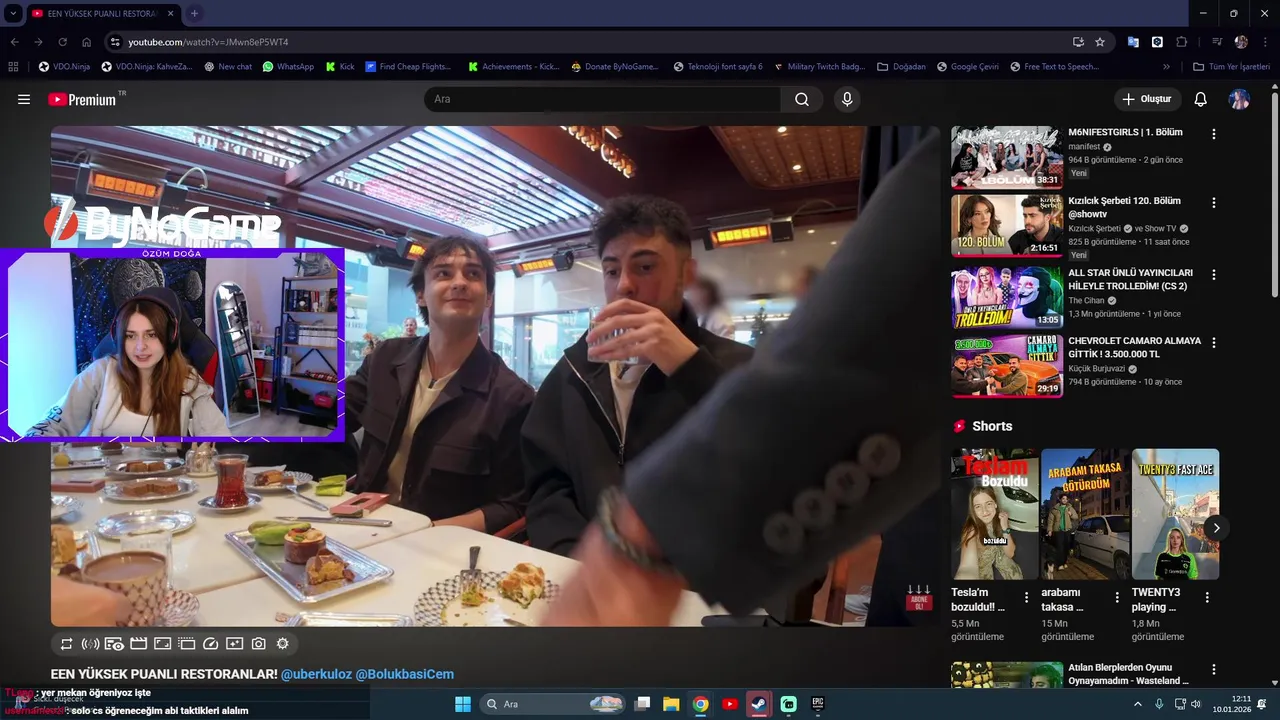Open Steam from the taskbar
Screen dimensions: 1280x720
pos(759,704)
